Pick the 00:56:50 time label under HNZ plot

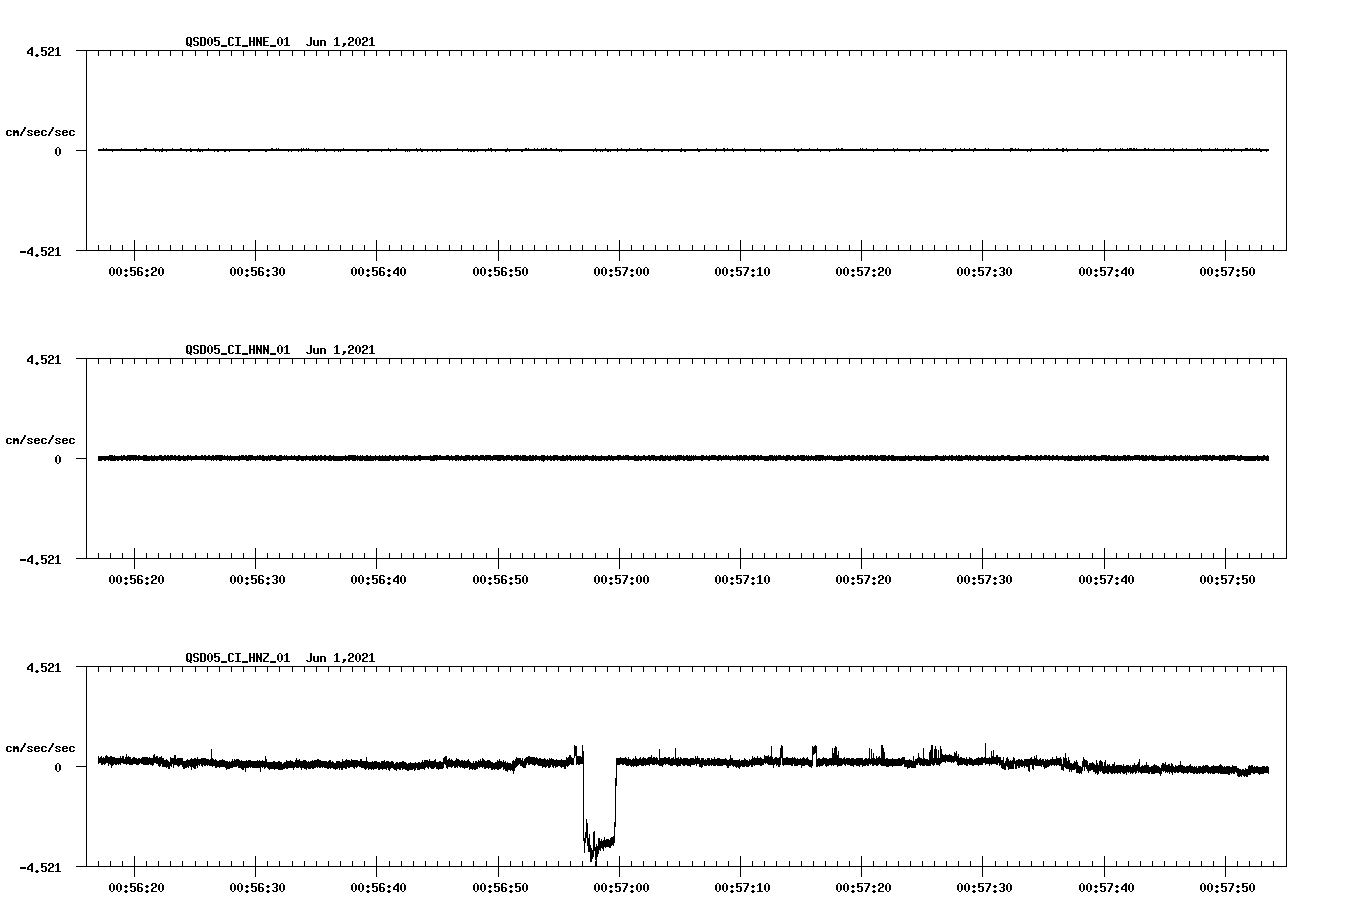(500, 887)
